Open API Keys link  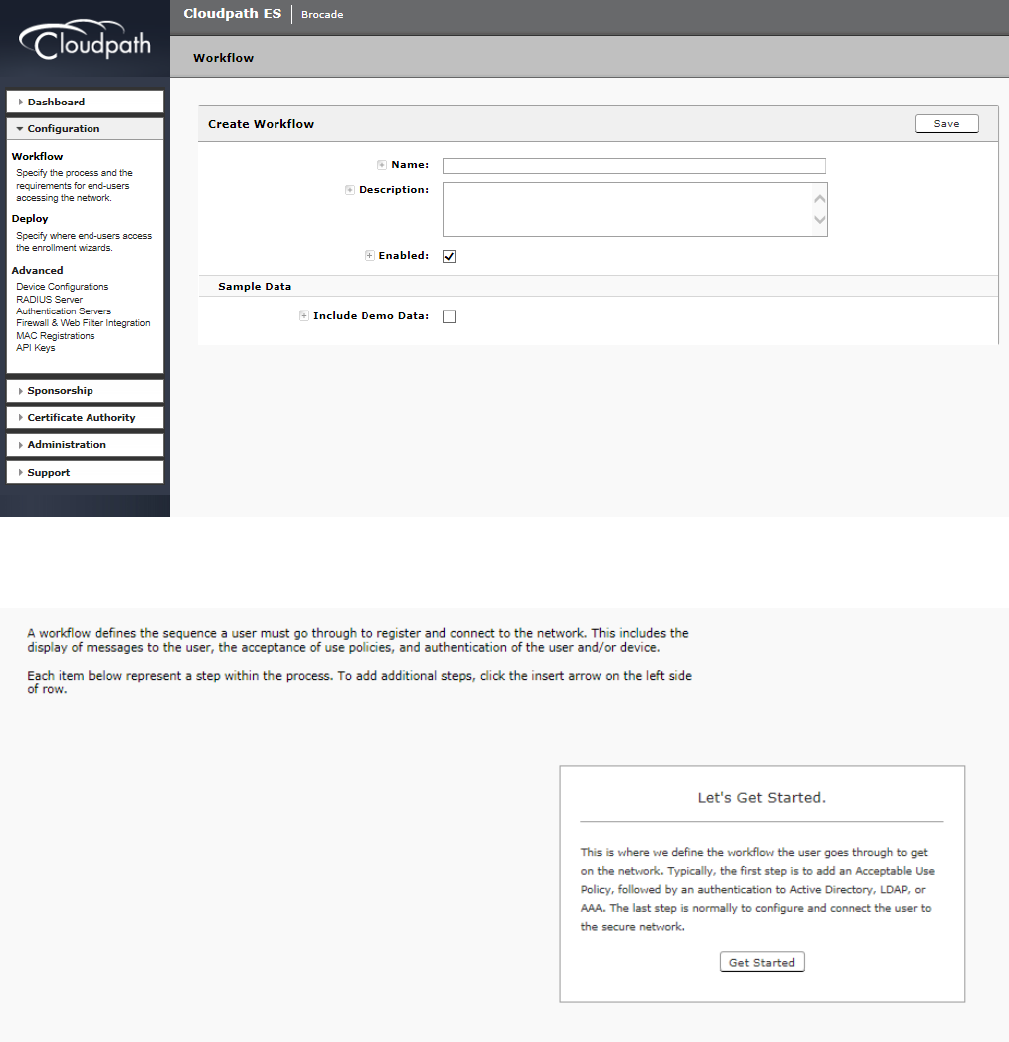click(36, 348)
